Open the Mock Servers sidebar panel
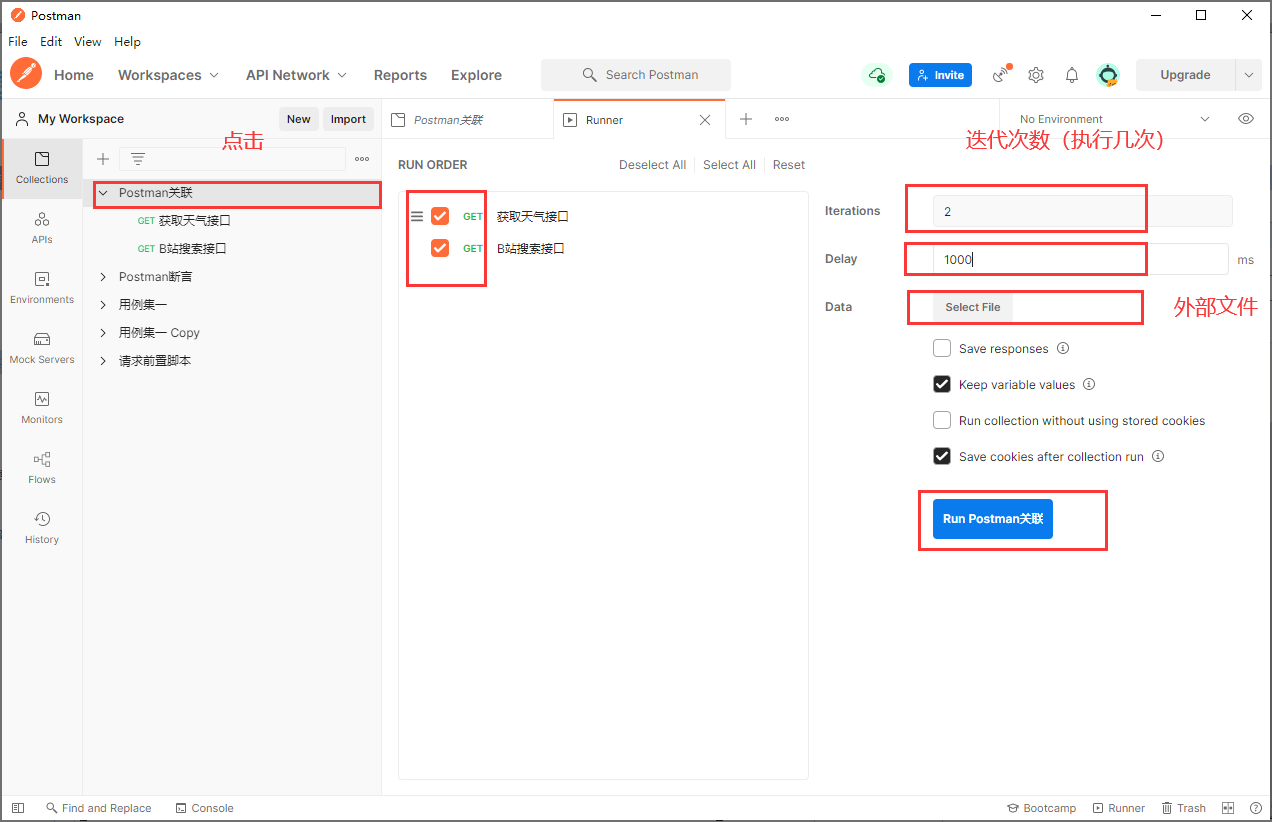The image size is (1272, 822). [x=42, y=348]
